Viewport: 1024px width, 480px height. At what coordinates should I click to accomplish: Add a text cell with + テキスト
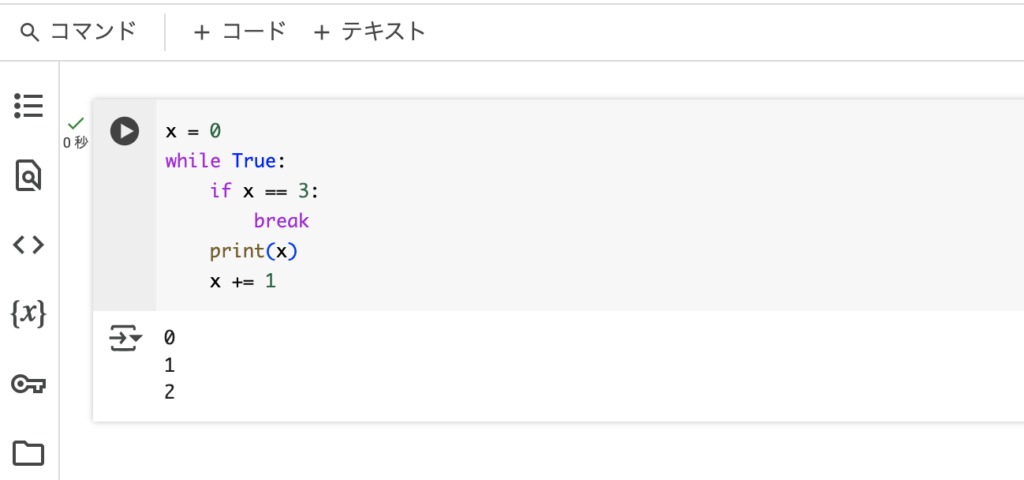[x=369, y=31]
